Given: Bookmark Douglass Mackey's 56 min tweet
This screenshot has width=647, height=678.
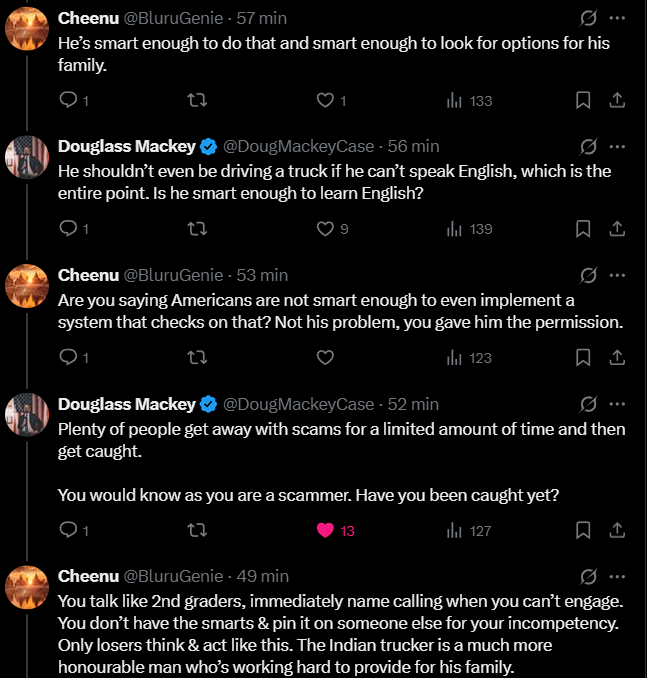Looking at the screenshot, I should click(583, 229).
